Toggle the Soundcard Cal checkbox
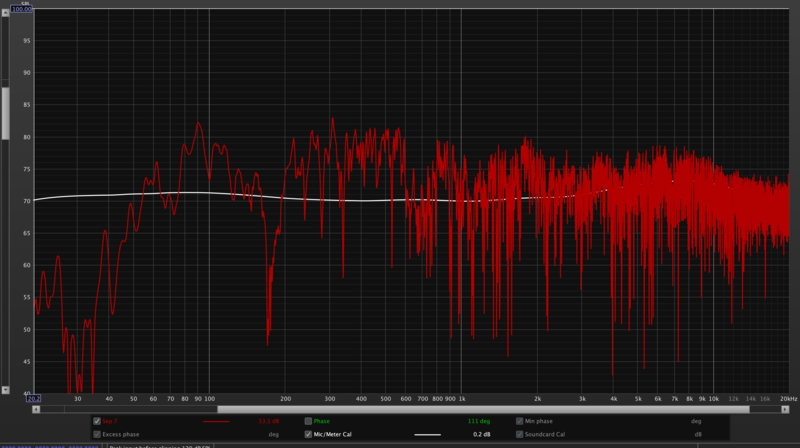This screenshot has width=800, height=448. point(519,435)
